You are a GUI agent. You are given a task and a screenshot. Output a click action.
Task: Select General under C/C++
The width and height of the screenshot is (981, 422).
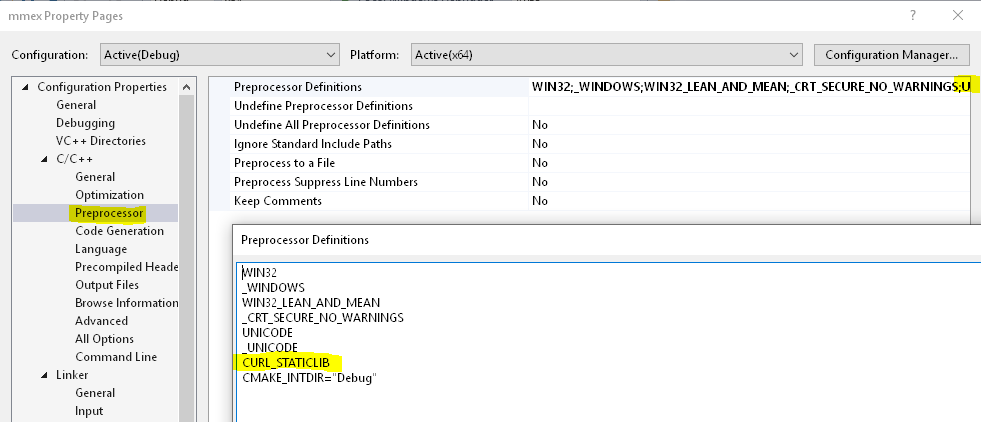[x=95, y=177]
